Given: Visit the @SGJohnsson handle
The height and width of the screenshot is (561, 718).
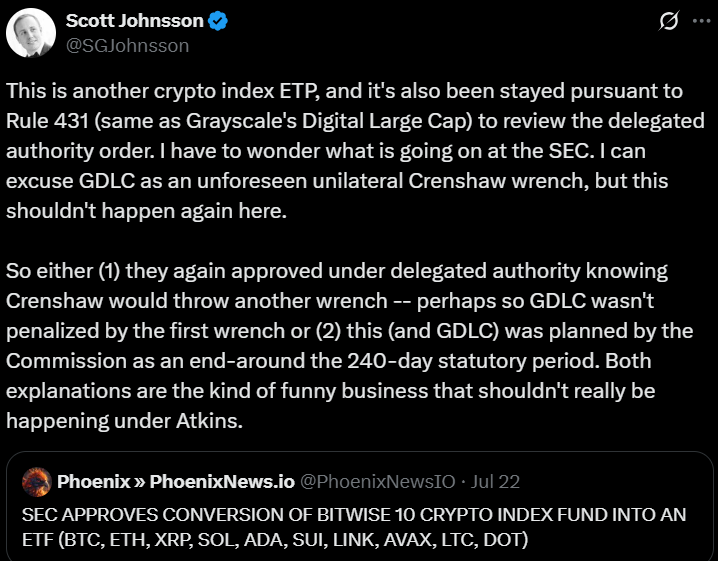Looking at the screenshot, I should click(x=127, y=46).
